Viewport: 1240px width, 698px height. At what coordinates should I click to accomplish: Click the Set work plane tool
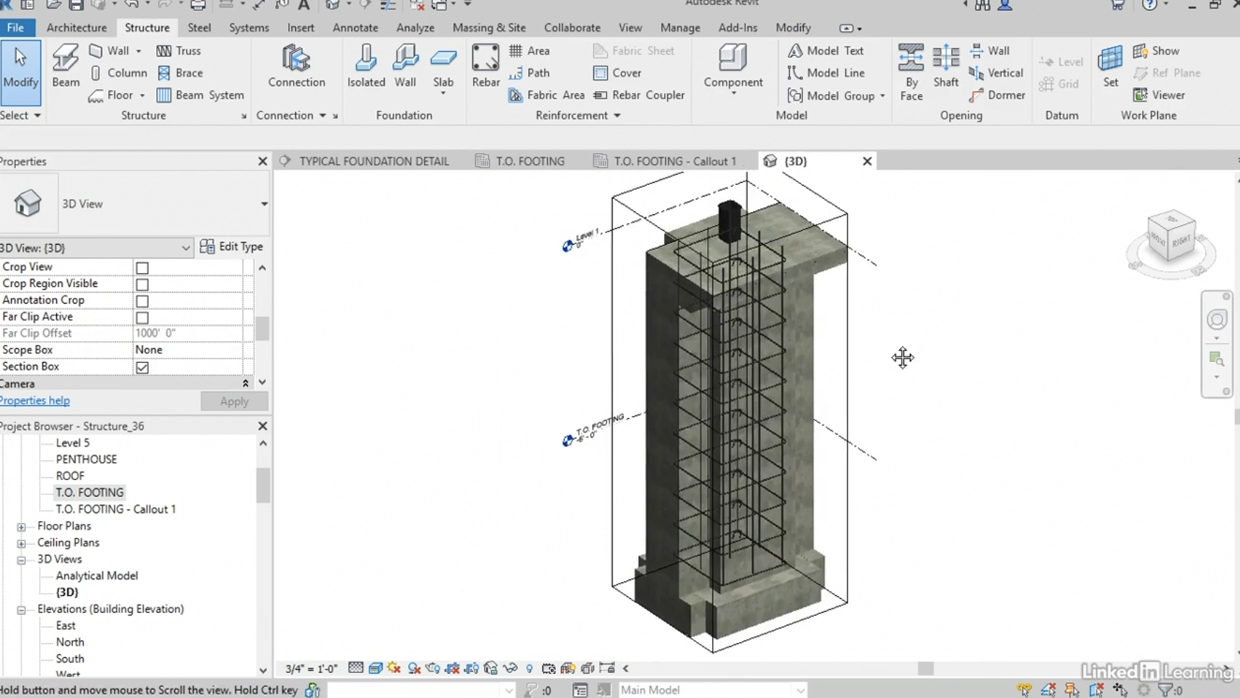1110,67
